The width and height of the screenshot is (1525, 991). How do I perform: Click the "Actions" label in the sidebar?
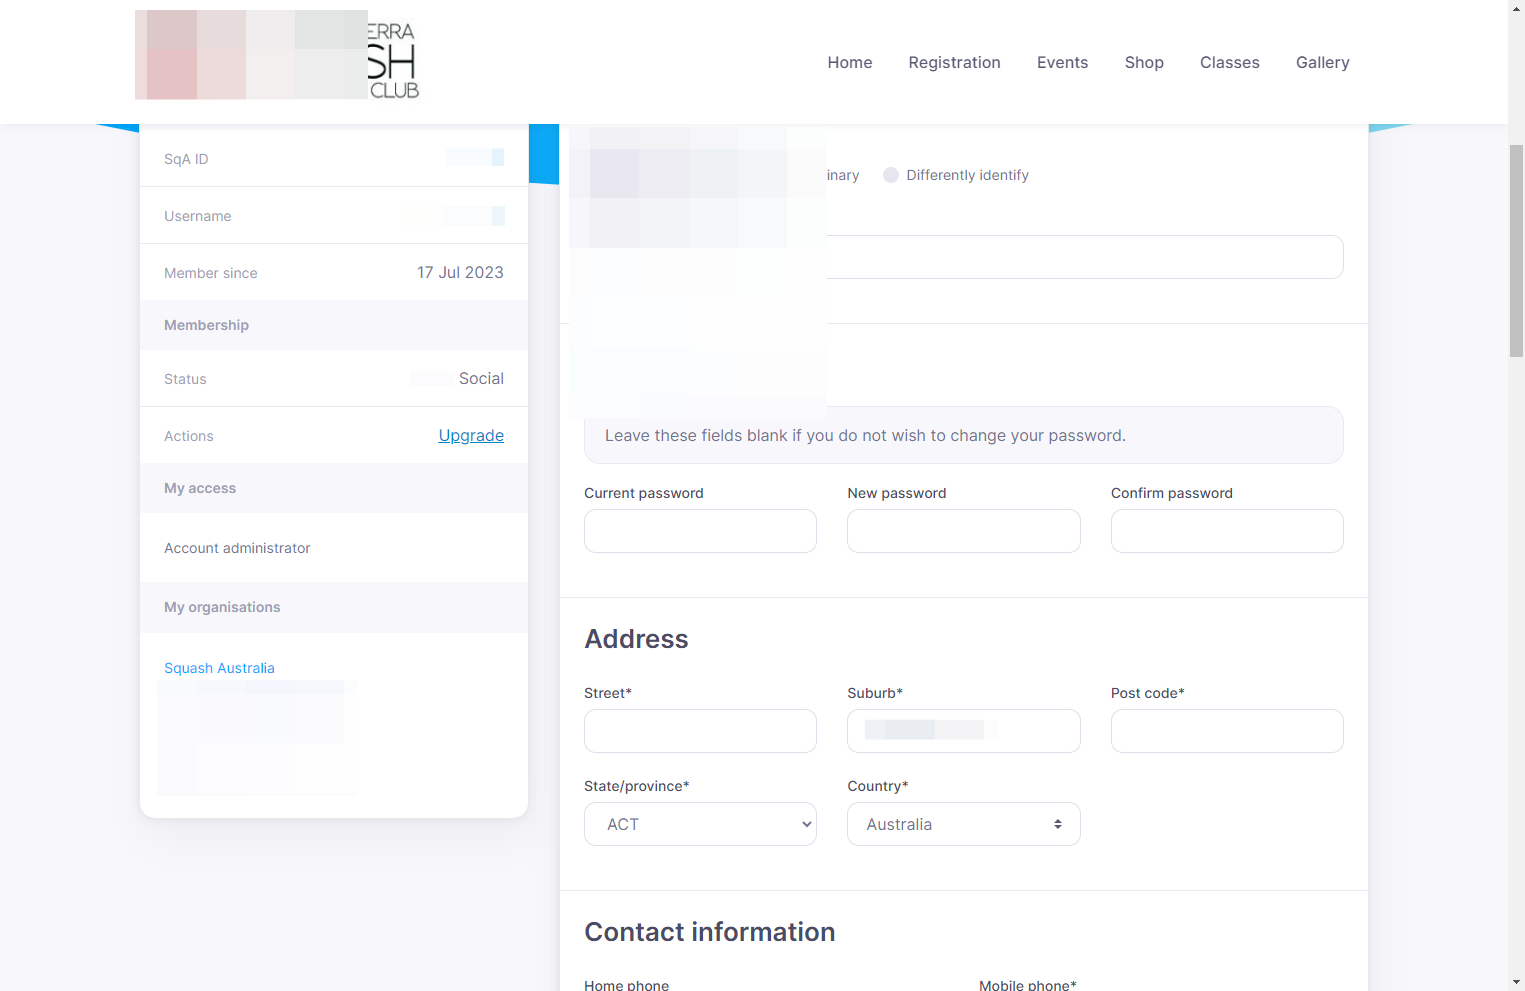pos(189,436)
